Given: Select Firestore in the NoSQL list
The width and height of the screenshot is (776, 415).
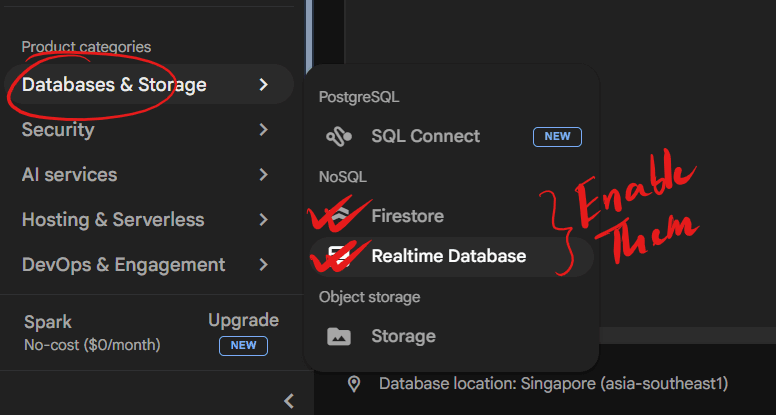Looking at the screenshot, I should pos(451,216).
